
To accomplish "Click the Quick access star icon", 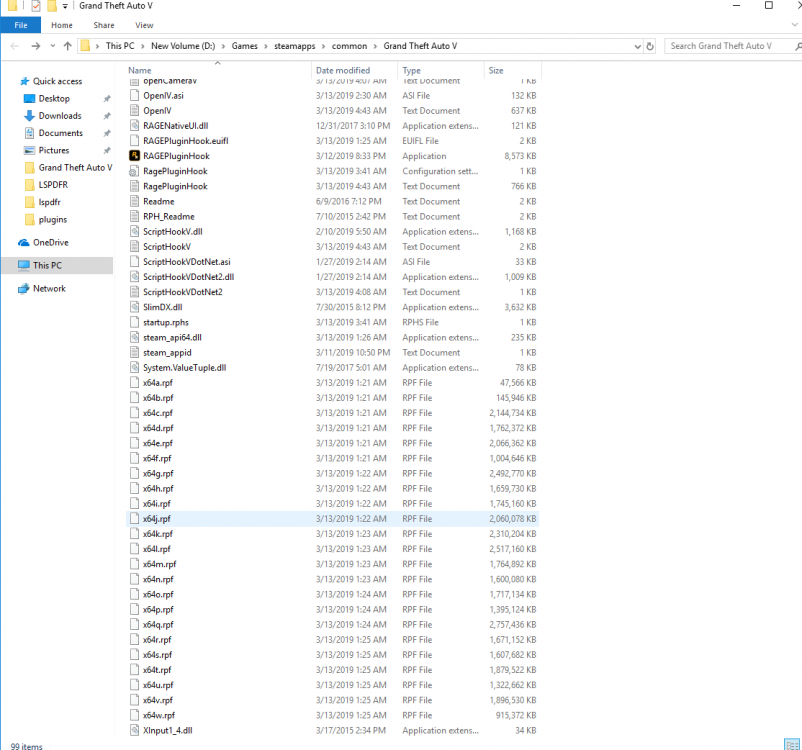I will pyautogui.click(x=24, y=81).
